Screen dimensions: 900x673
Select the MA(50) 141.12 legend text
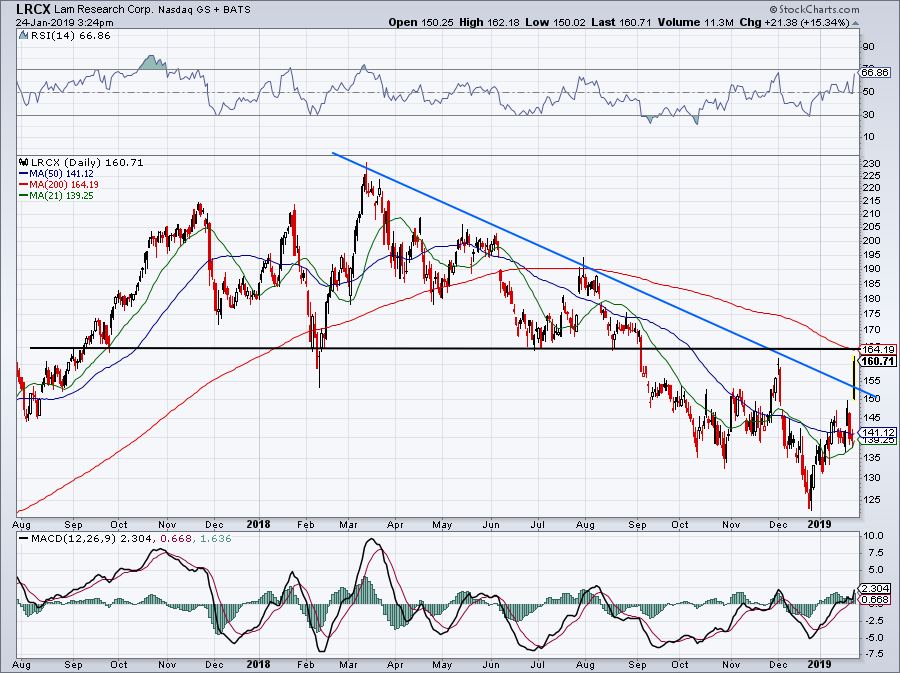pyautogui.click(x=61, y=173)
